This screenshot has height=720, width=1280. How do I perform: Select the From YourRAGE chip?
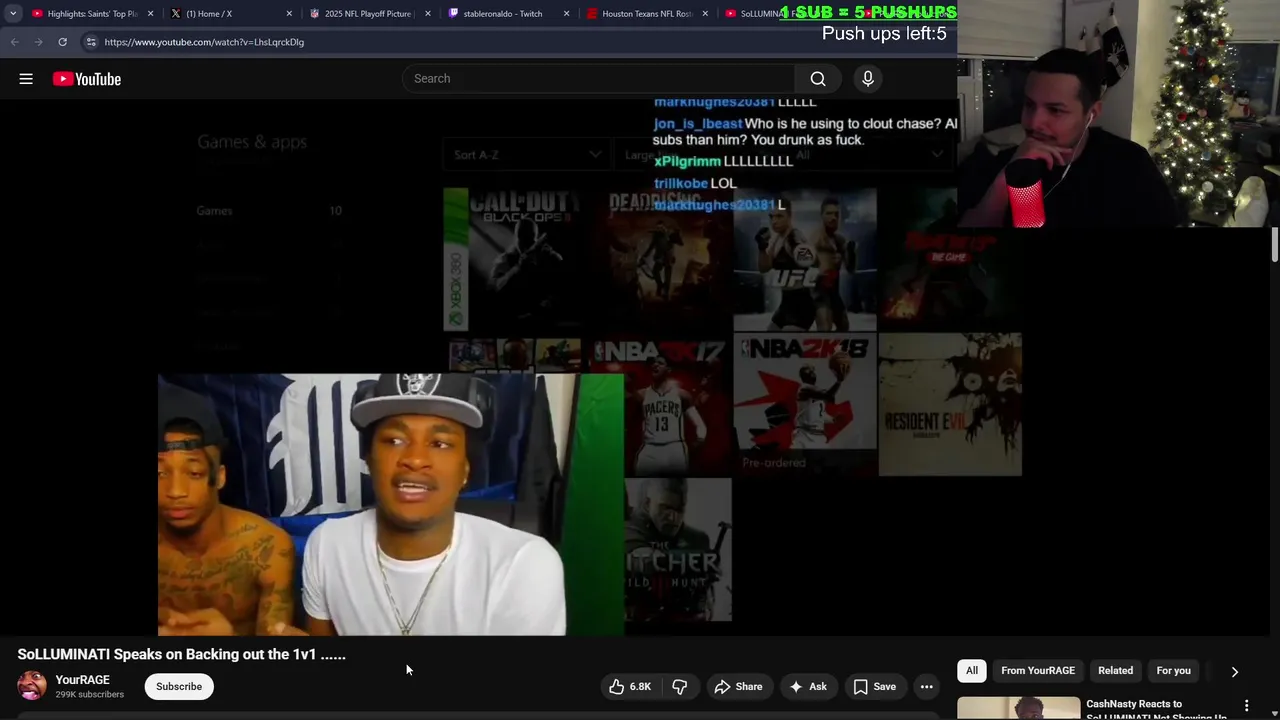click(1038, 671)
